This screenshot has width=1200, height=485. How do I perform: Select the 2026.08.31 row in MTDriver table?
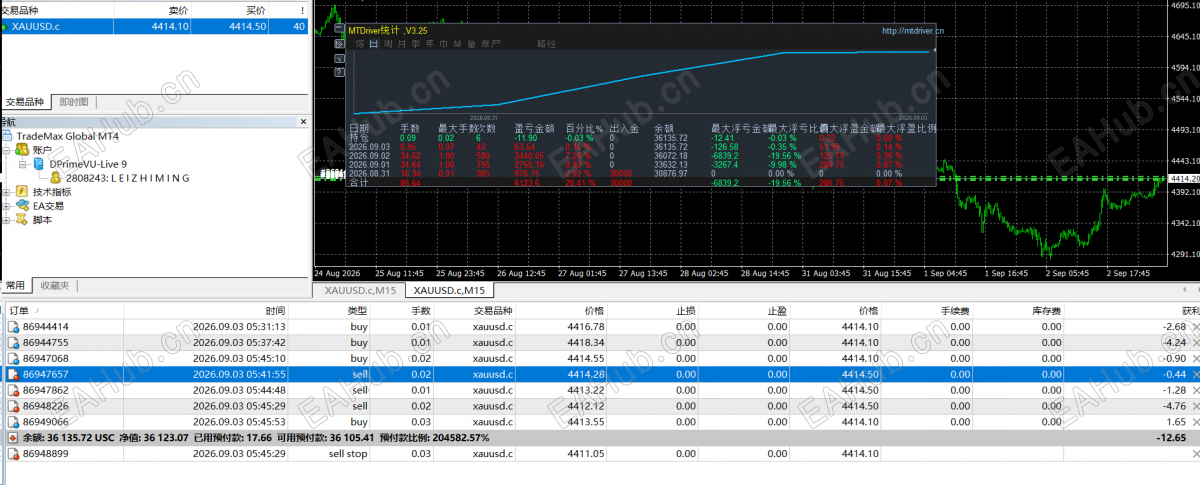click(643, 173)
